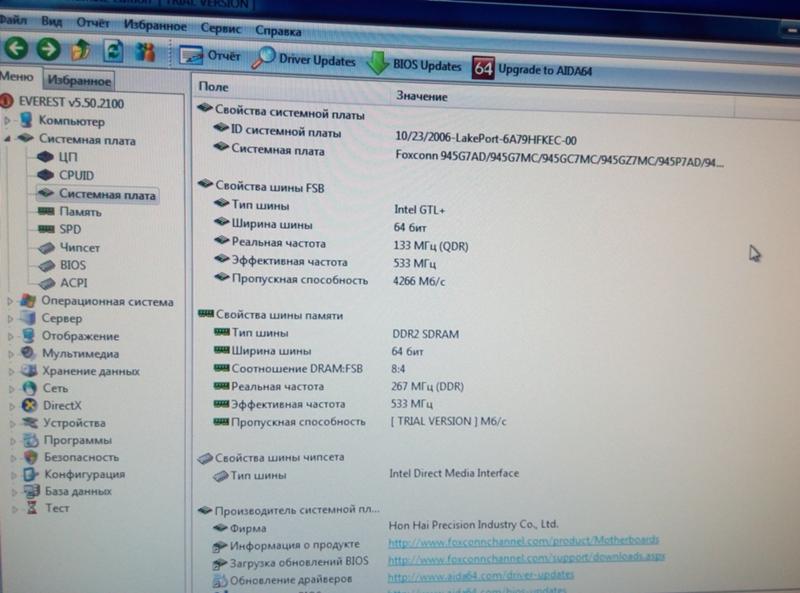Click the Refresh toolbar icon
Screen dimensions: 800x593
[113, 52]
